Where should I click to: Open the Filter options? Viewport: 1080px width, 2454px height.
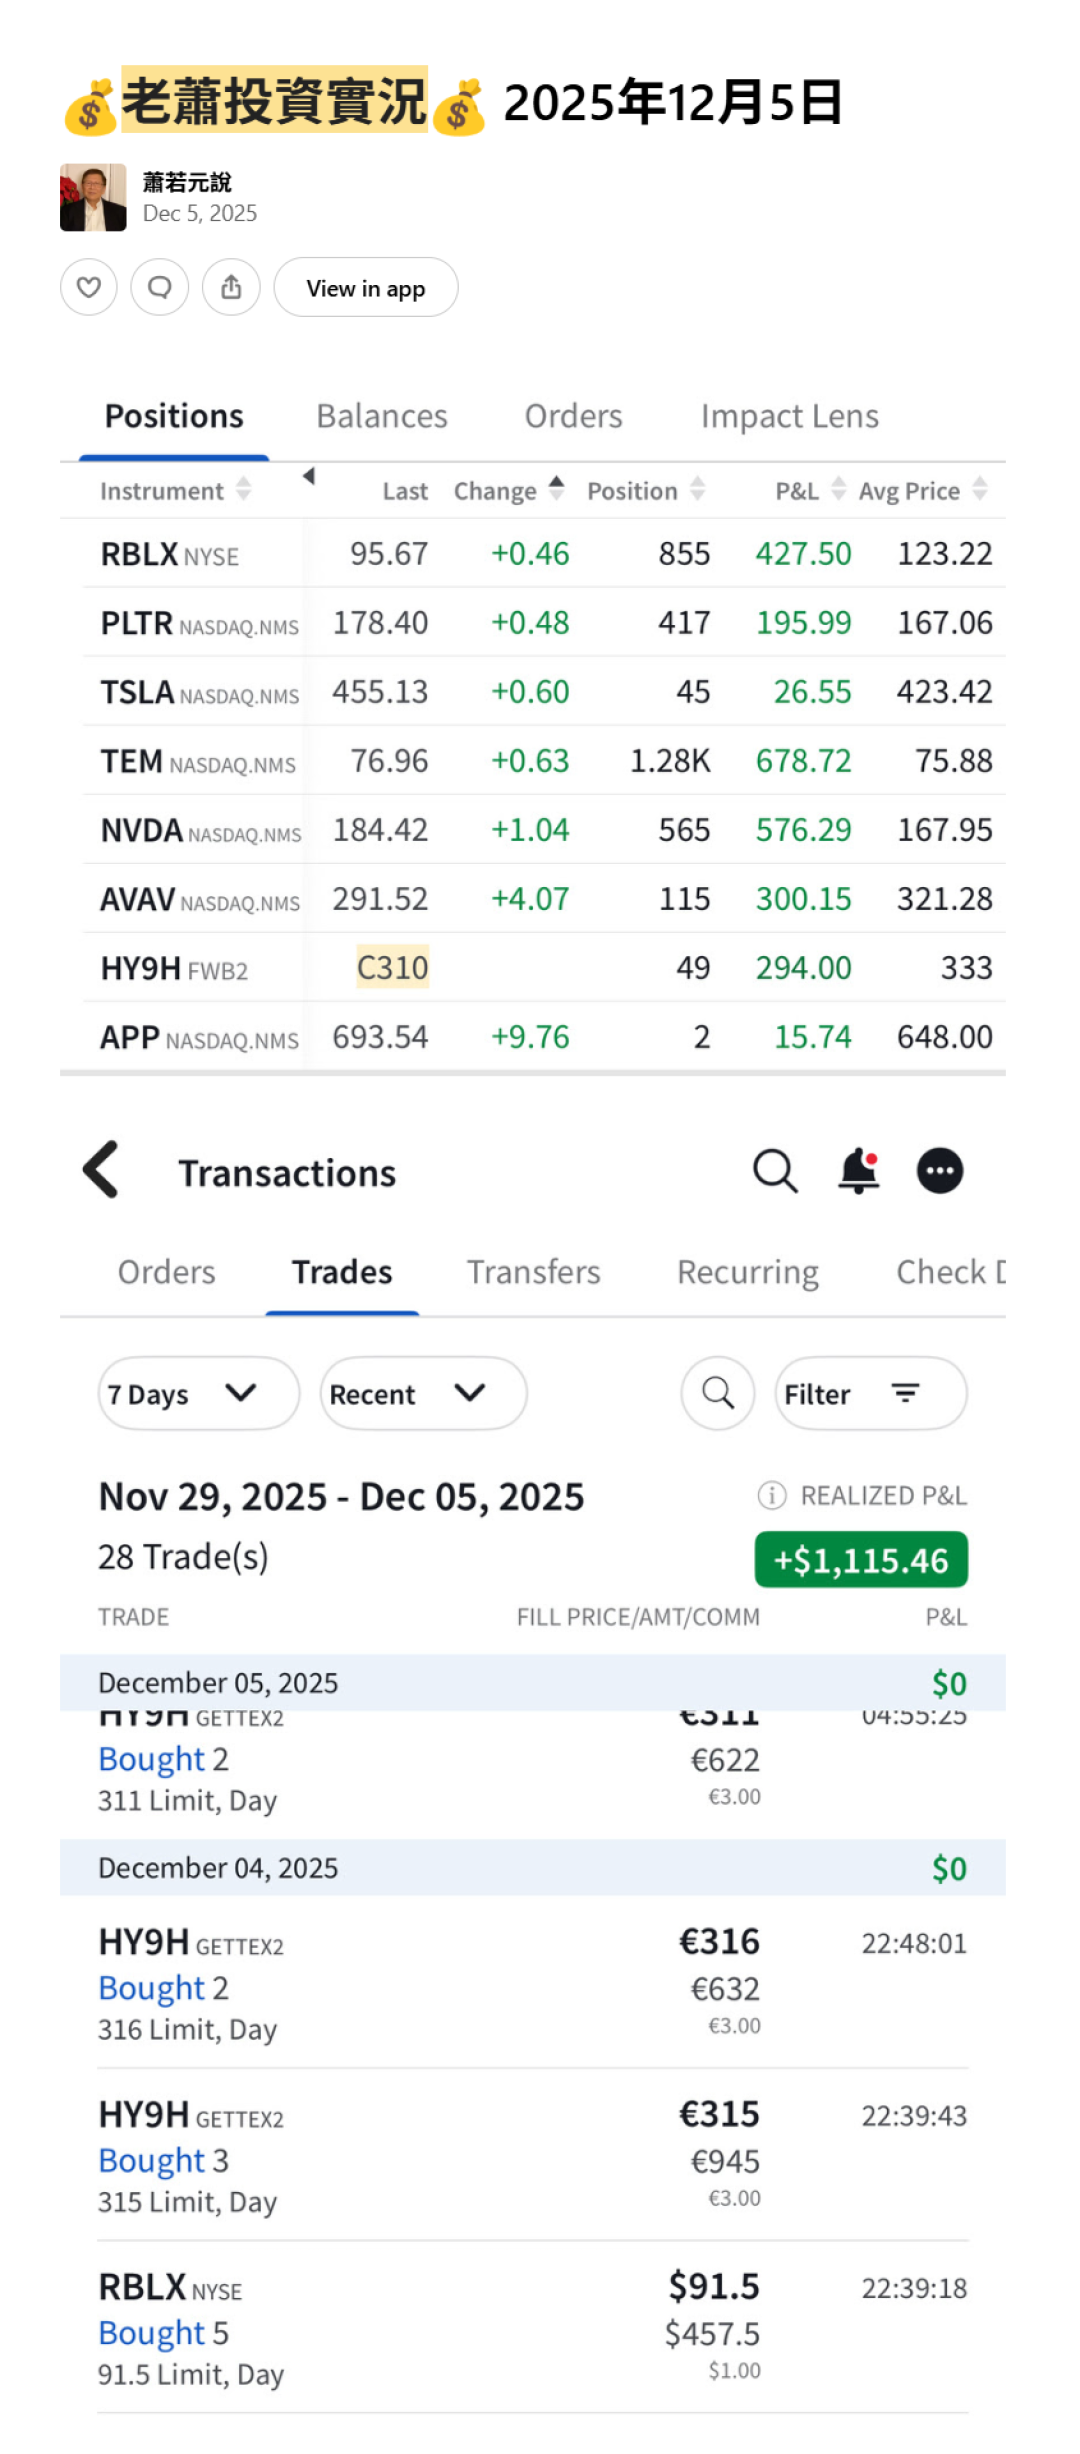(x=870, y=1393)
